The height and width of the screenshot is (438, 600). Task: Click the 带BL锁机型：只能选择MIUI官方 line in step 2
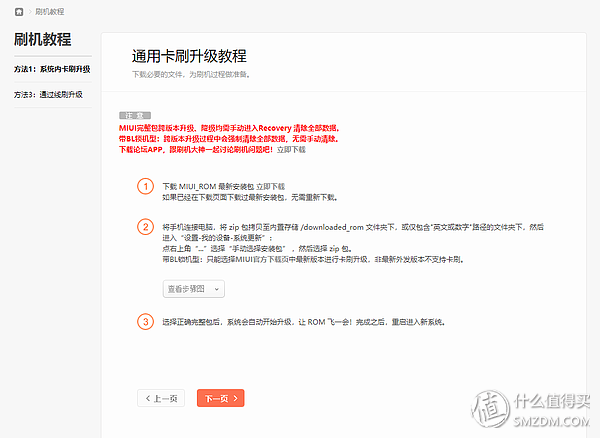(313, 260)
